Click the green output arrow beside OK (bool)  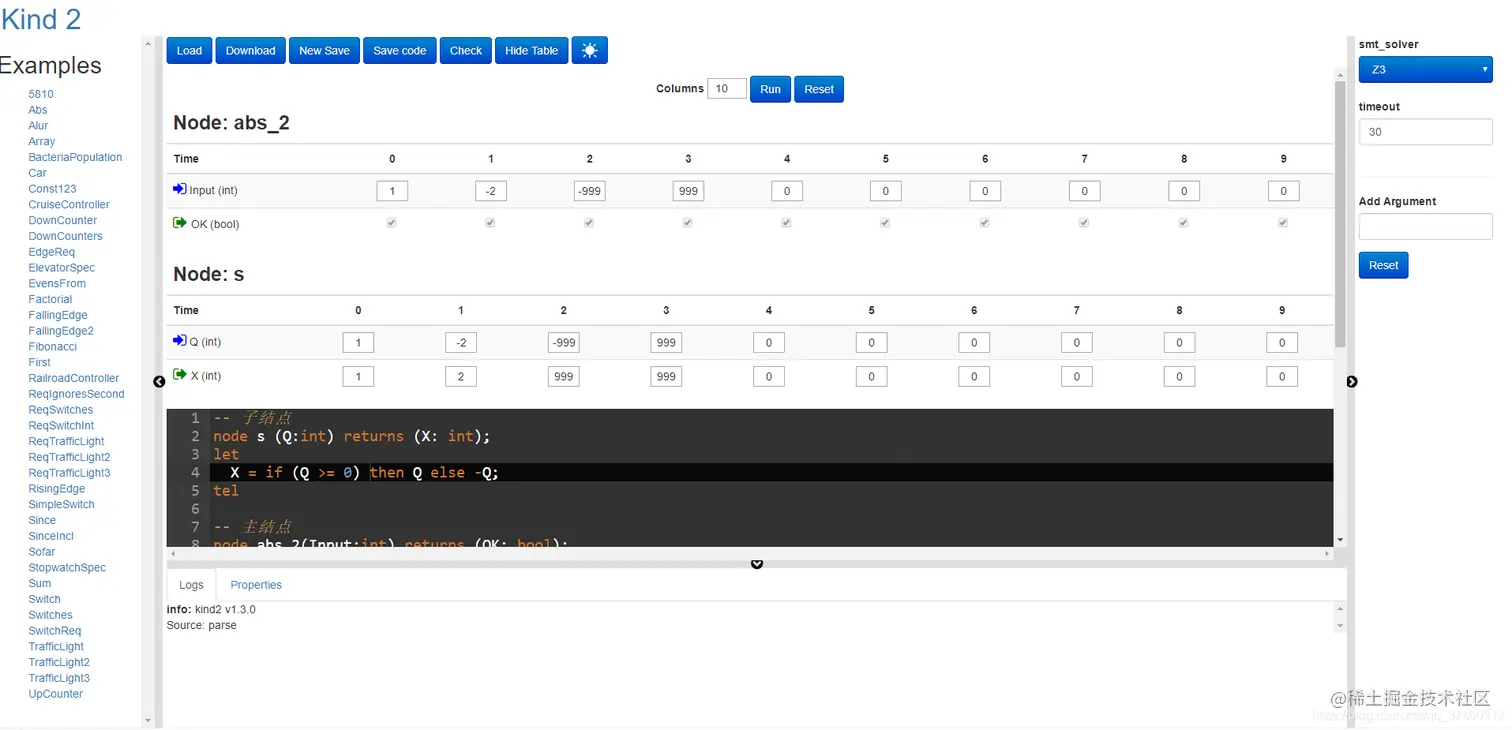click(180, 223)
